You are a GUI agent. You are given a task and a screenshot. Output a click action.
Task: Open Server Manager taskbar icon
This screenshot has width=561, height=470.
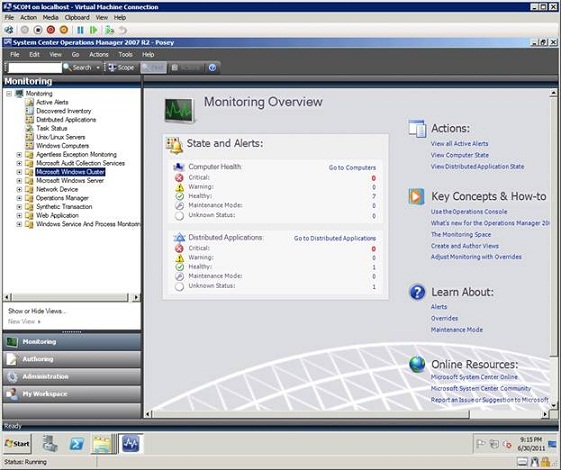click(50, 444)
